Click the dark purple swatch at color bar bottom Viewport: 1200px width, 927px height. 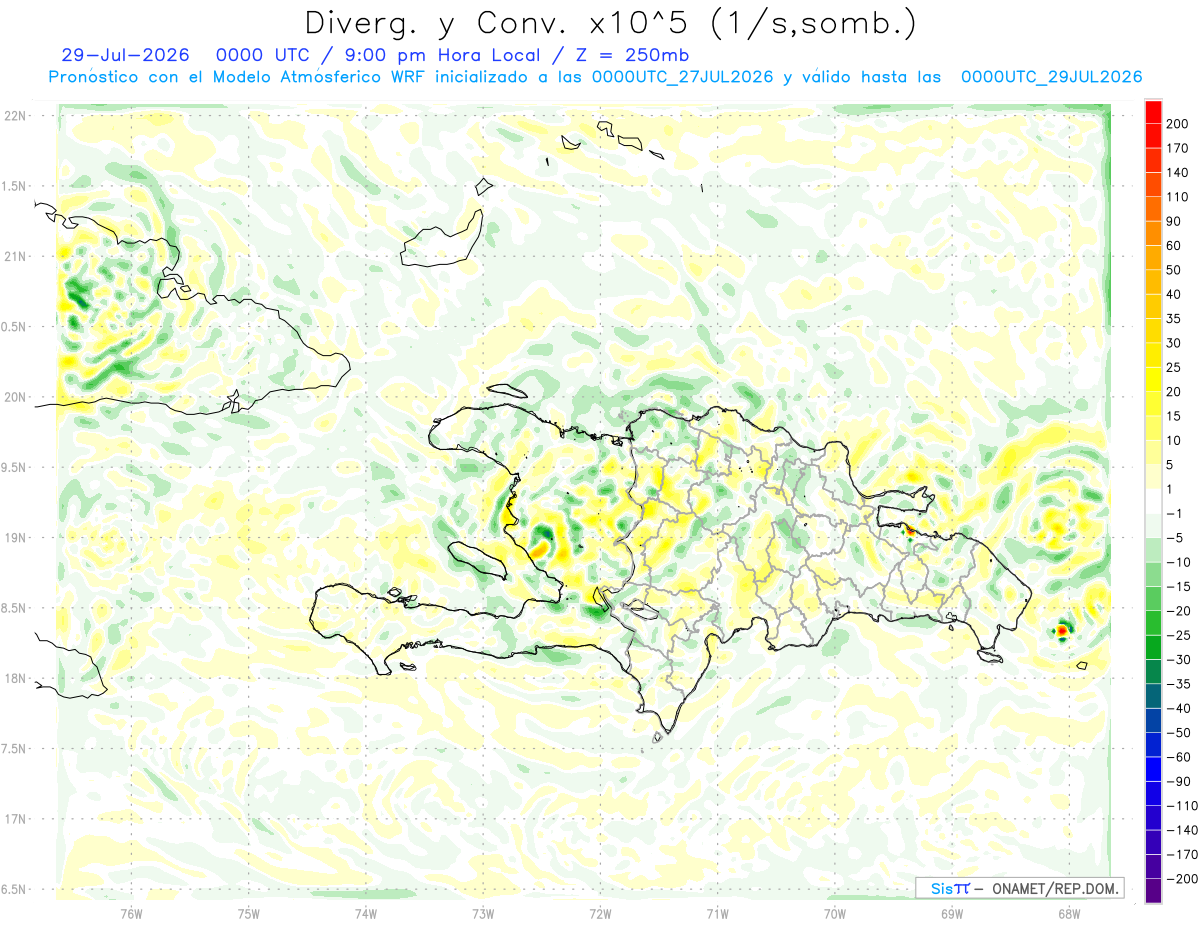coord(1153,891)
